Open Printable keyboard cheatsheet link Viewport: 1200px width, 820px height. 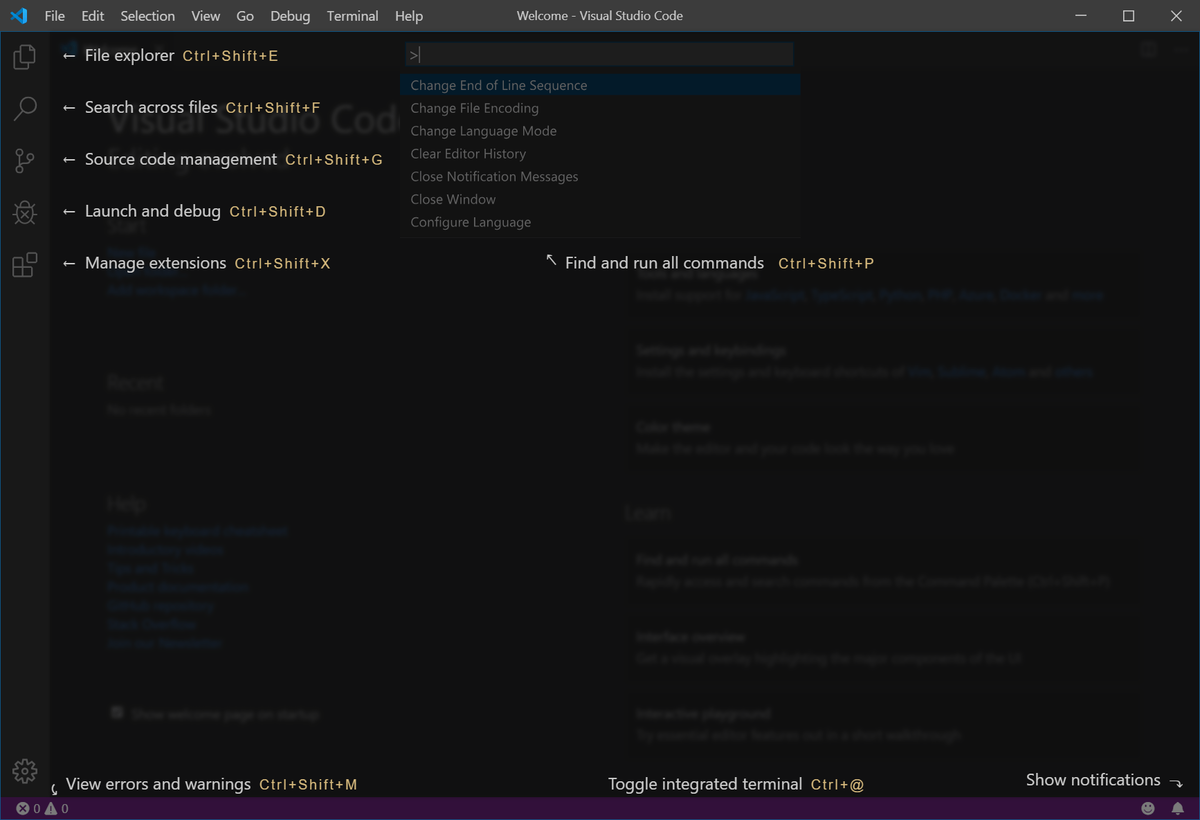point(197,531)
